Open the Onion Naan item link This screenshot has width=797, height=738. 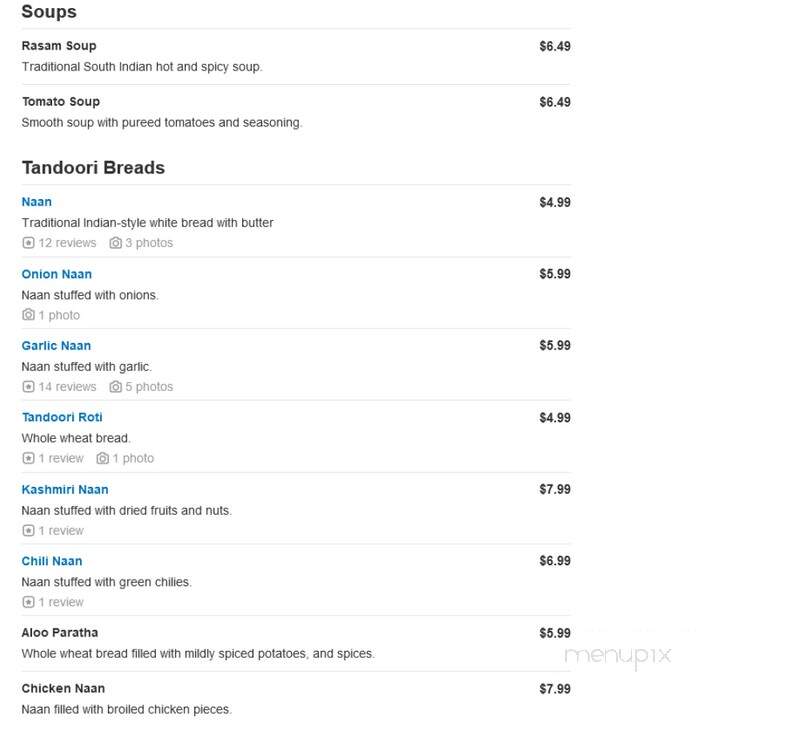(x=57, y=274)
